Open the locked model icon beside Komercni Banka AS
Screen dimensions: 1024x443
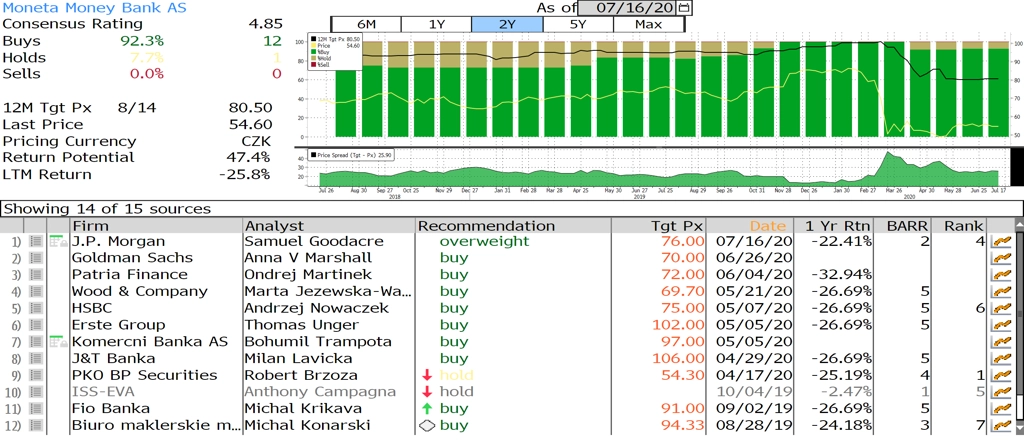click(x=59, y=342)
